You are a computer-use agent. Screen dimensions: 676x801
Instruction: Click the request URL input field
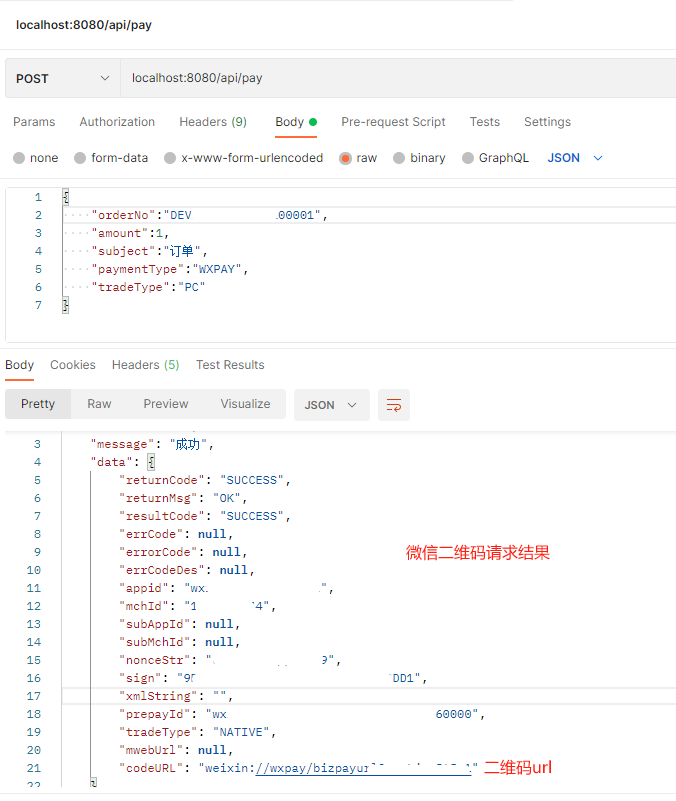click(398, 78)
